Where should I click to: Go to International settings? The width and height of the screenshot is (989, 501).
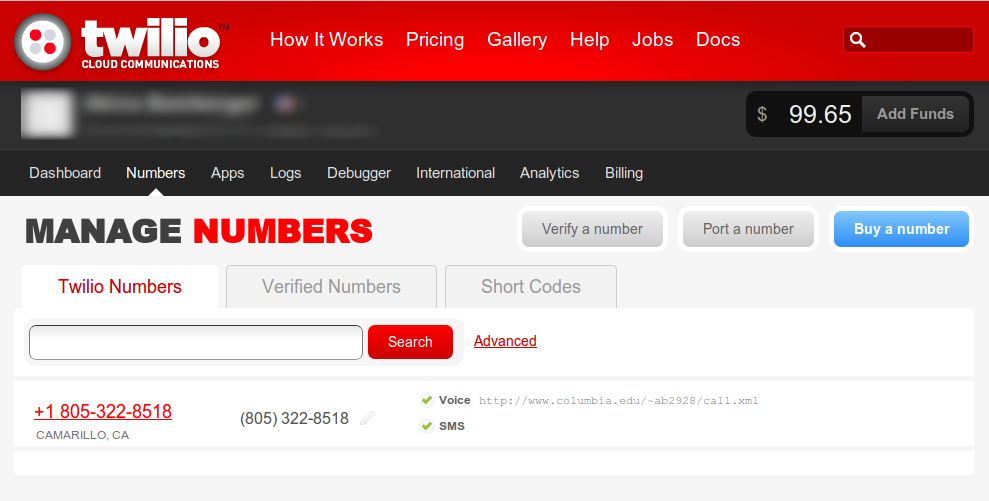(x=455, y=173)
